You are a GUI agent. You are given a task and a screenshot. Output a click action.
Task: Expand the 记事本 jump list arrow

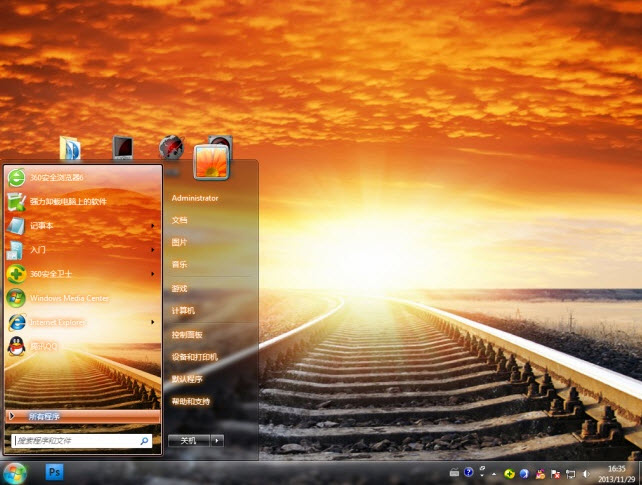[153, 226]
